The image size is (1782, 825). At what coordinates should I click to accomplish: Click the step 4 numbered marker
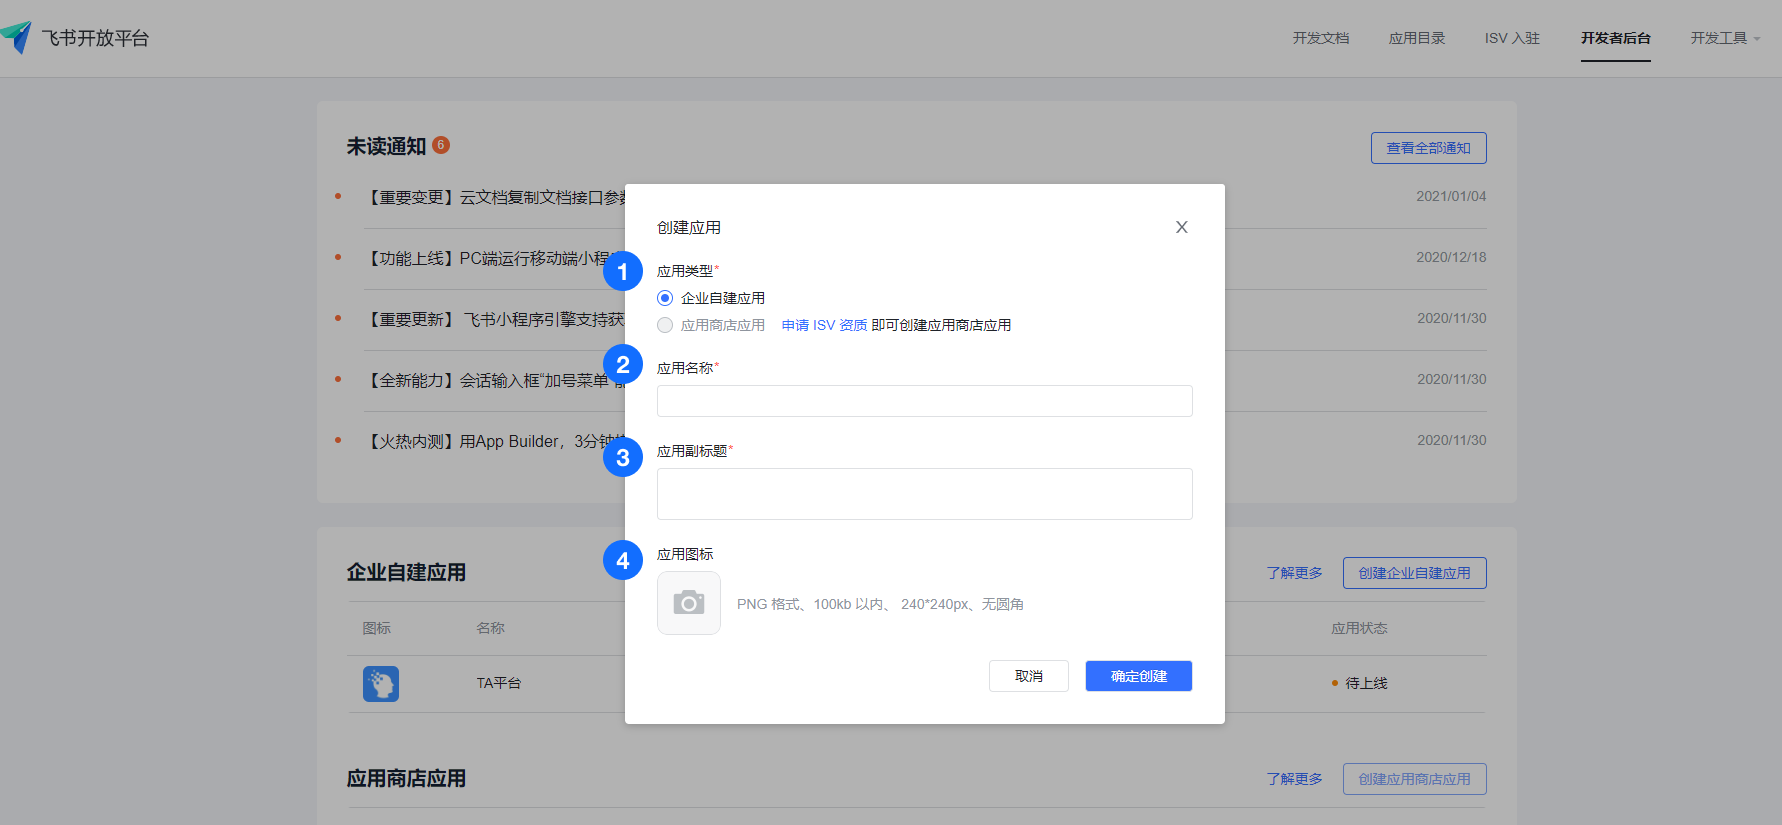coord(622,560)
